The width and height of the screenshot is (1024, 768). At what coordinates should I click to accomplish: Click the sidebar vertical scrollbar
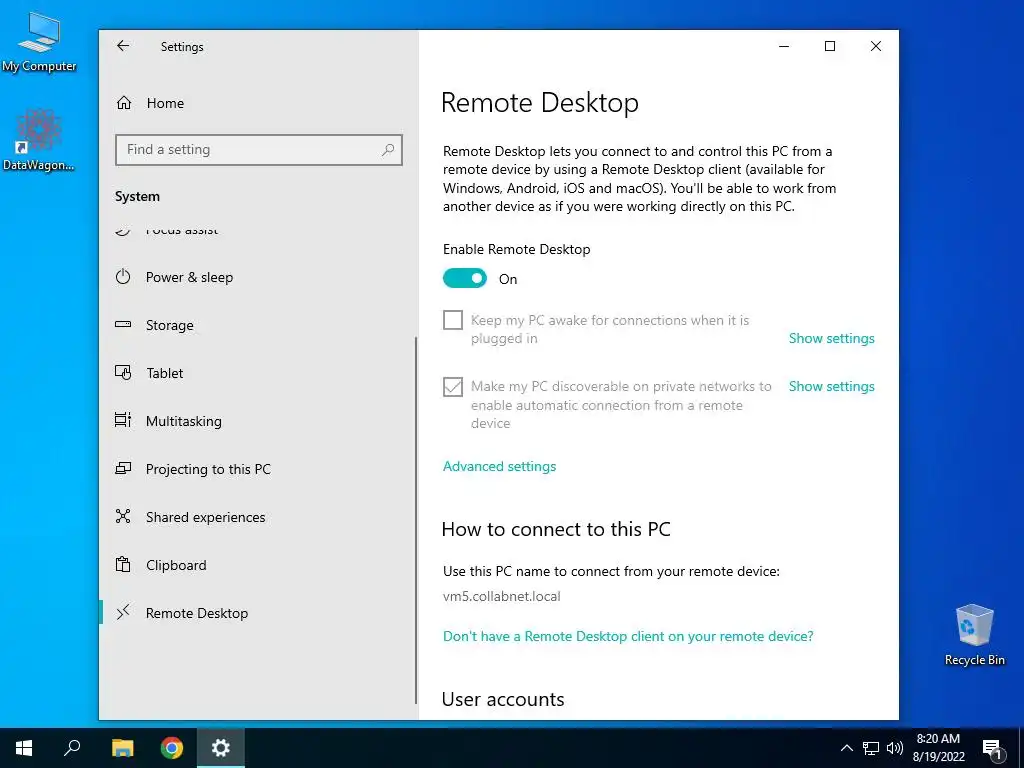[415, 520]
